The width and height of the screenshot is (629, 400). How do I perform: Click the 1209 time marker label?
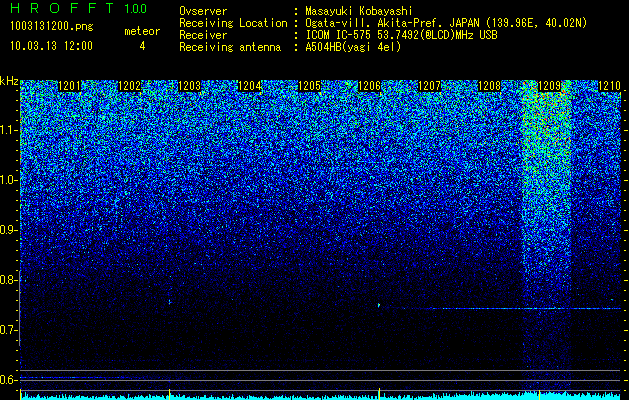[549, 86]
